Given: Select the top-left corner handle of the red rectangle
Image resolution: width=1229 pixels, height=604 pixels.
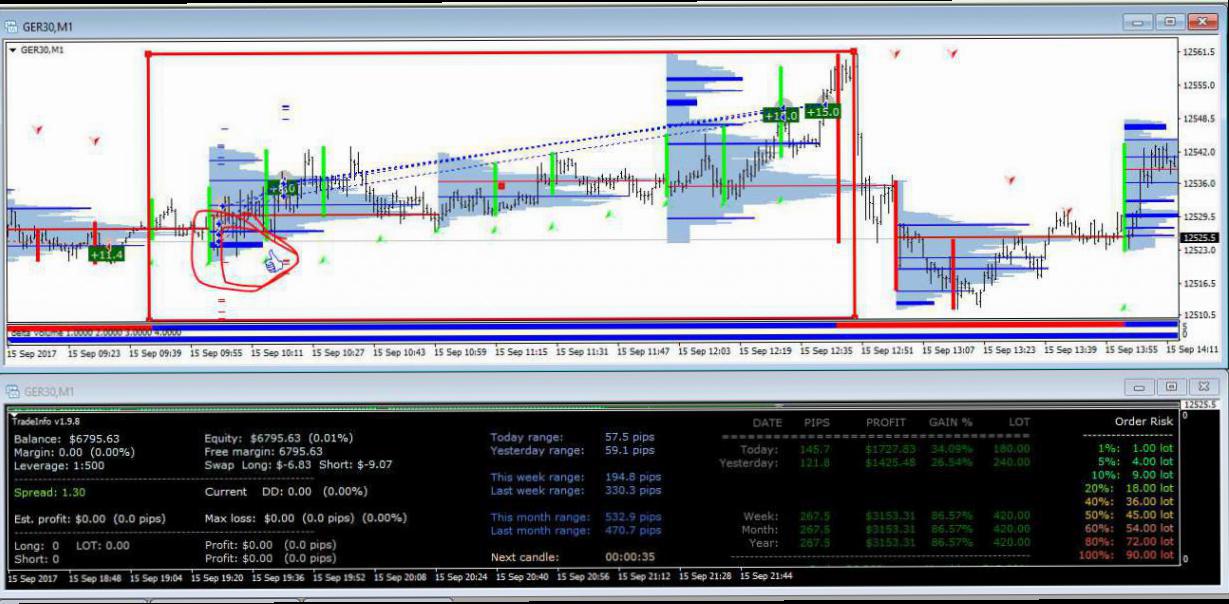Looking at the screenshot, I should point(149,54).
